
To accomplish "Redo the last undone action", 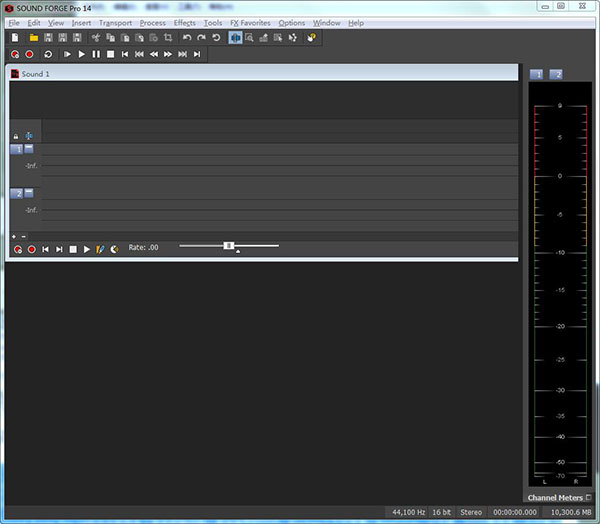I will (x=201, y=38).
